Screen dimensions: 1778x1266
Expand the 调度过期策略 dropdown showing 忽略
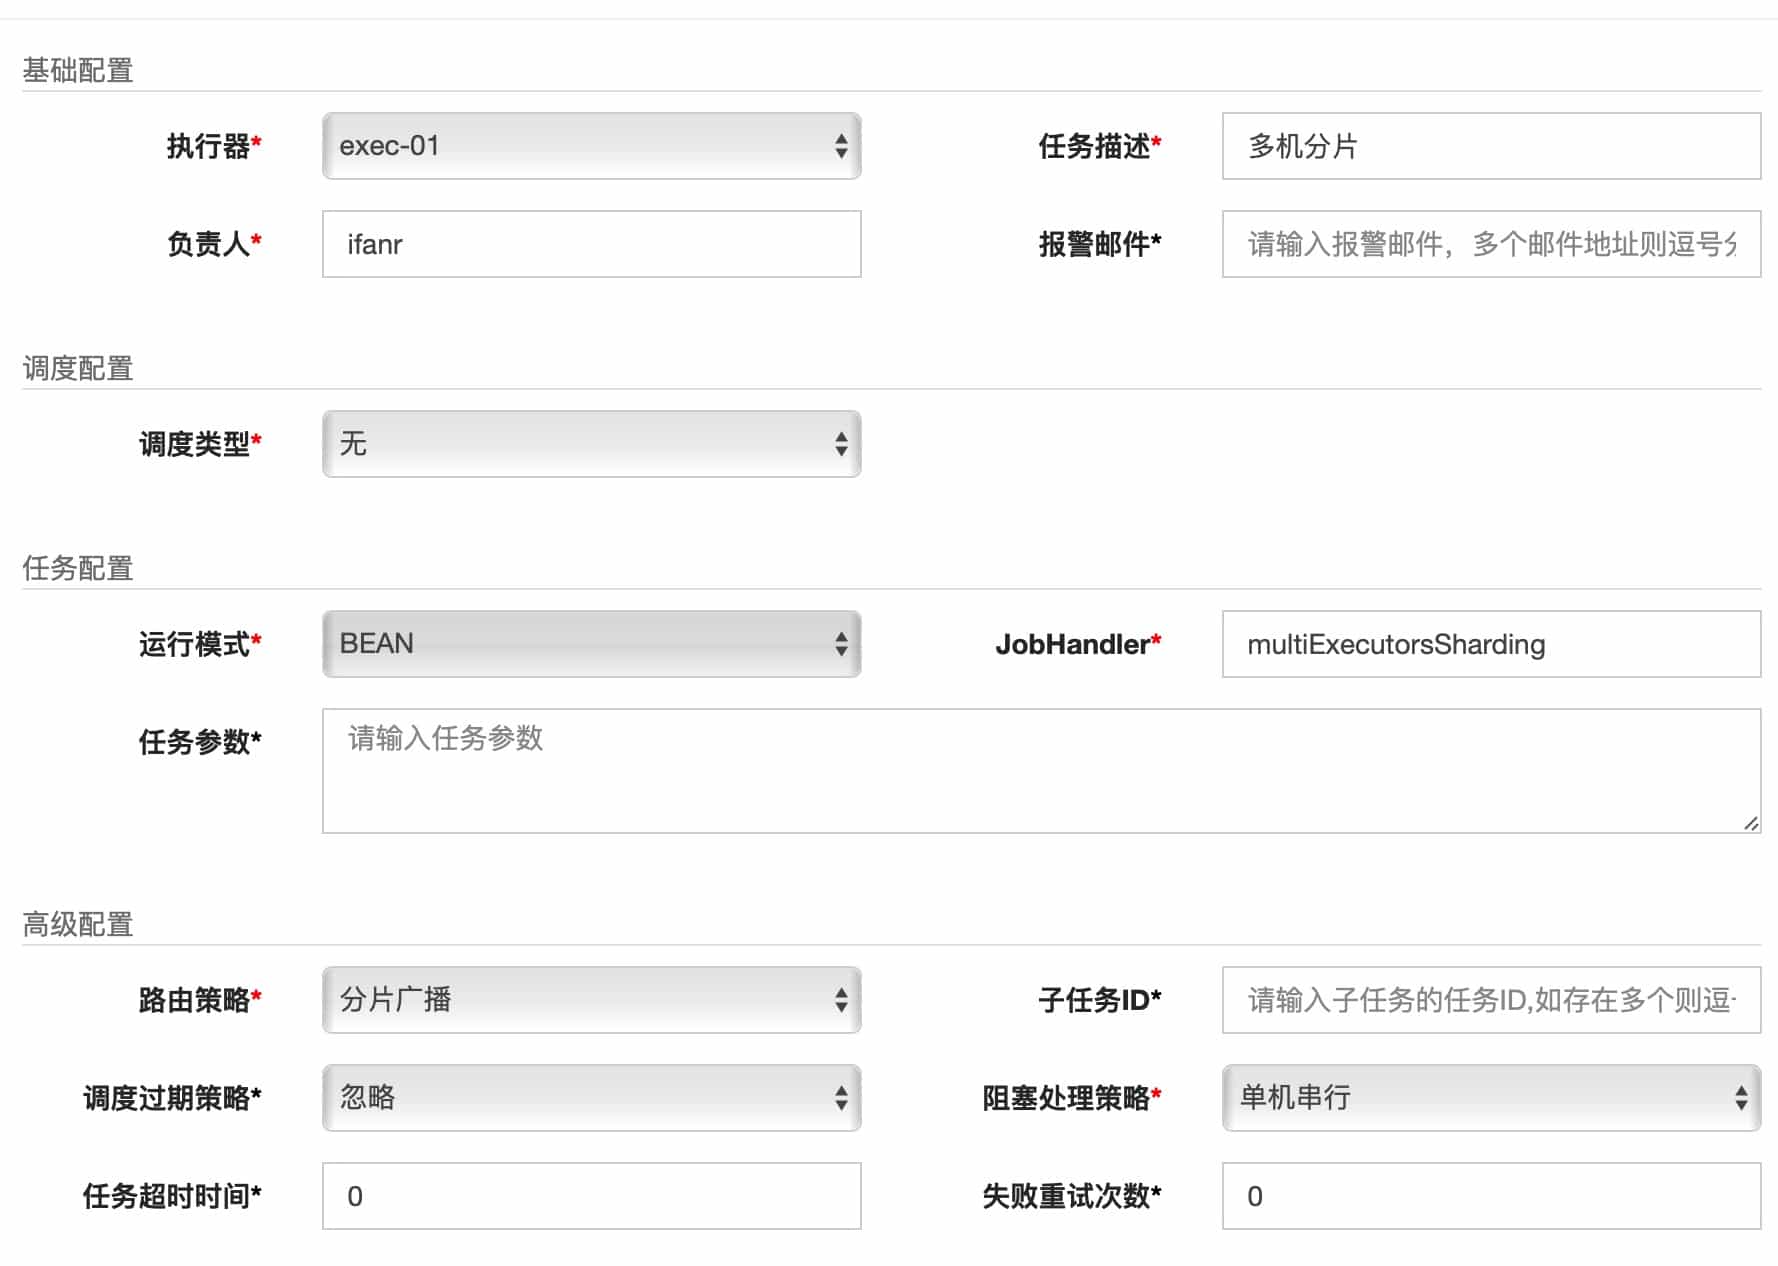coord(590,1098)
